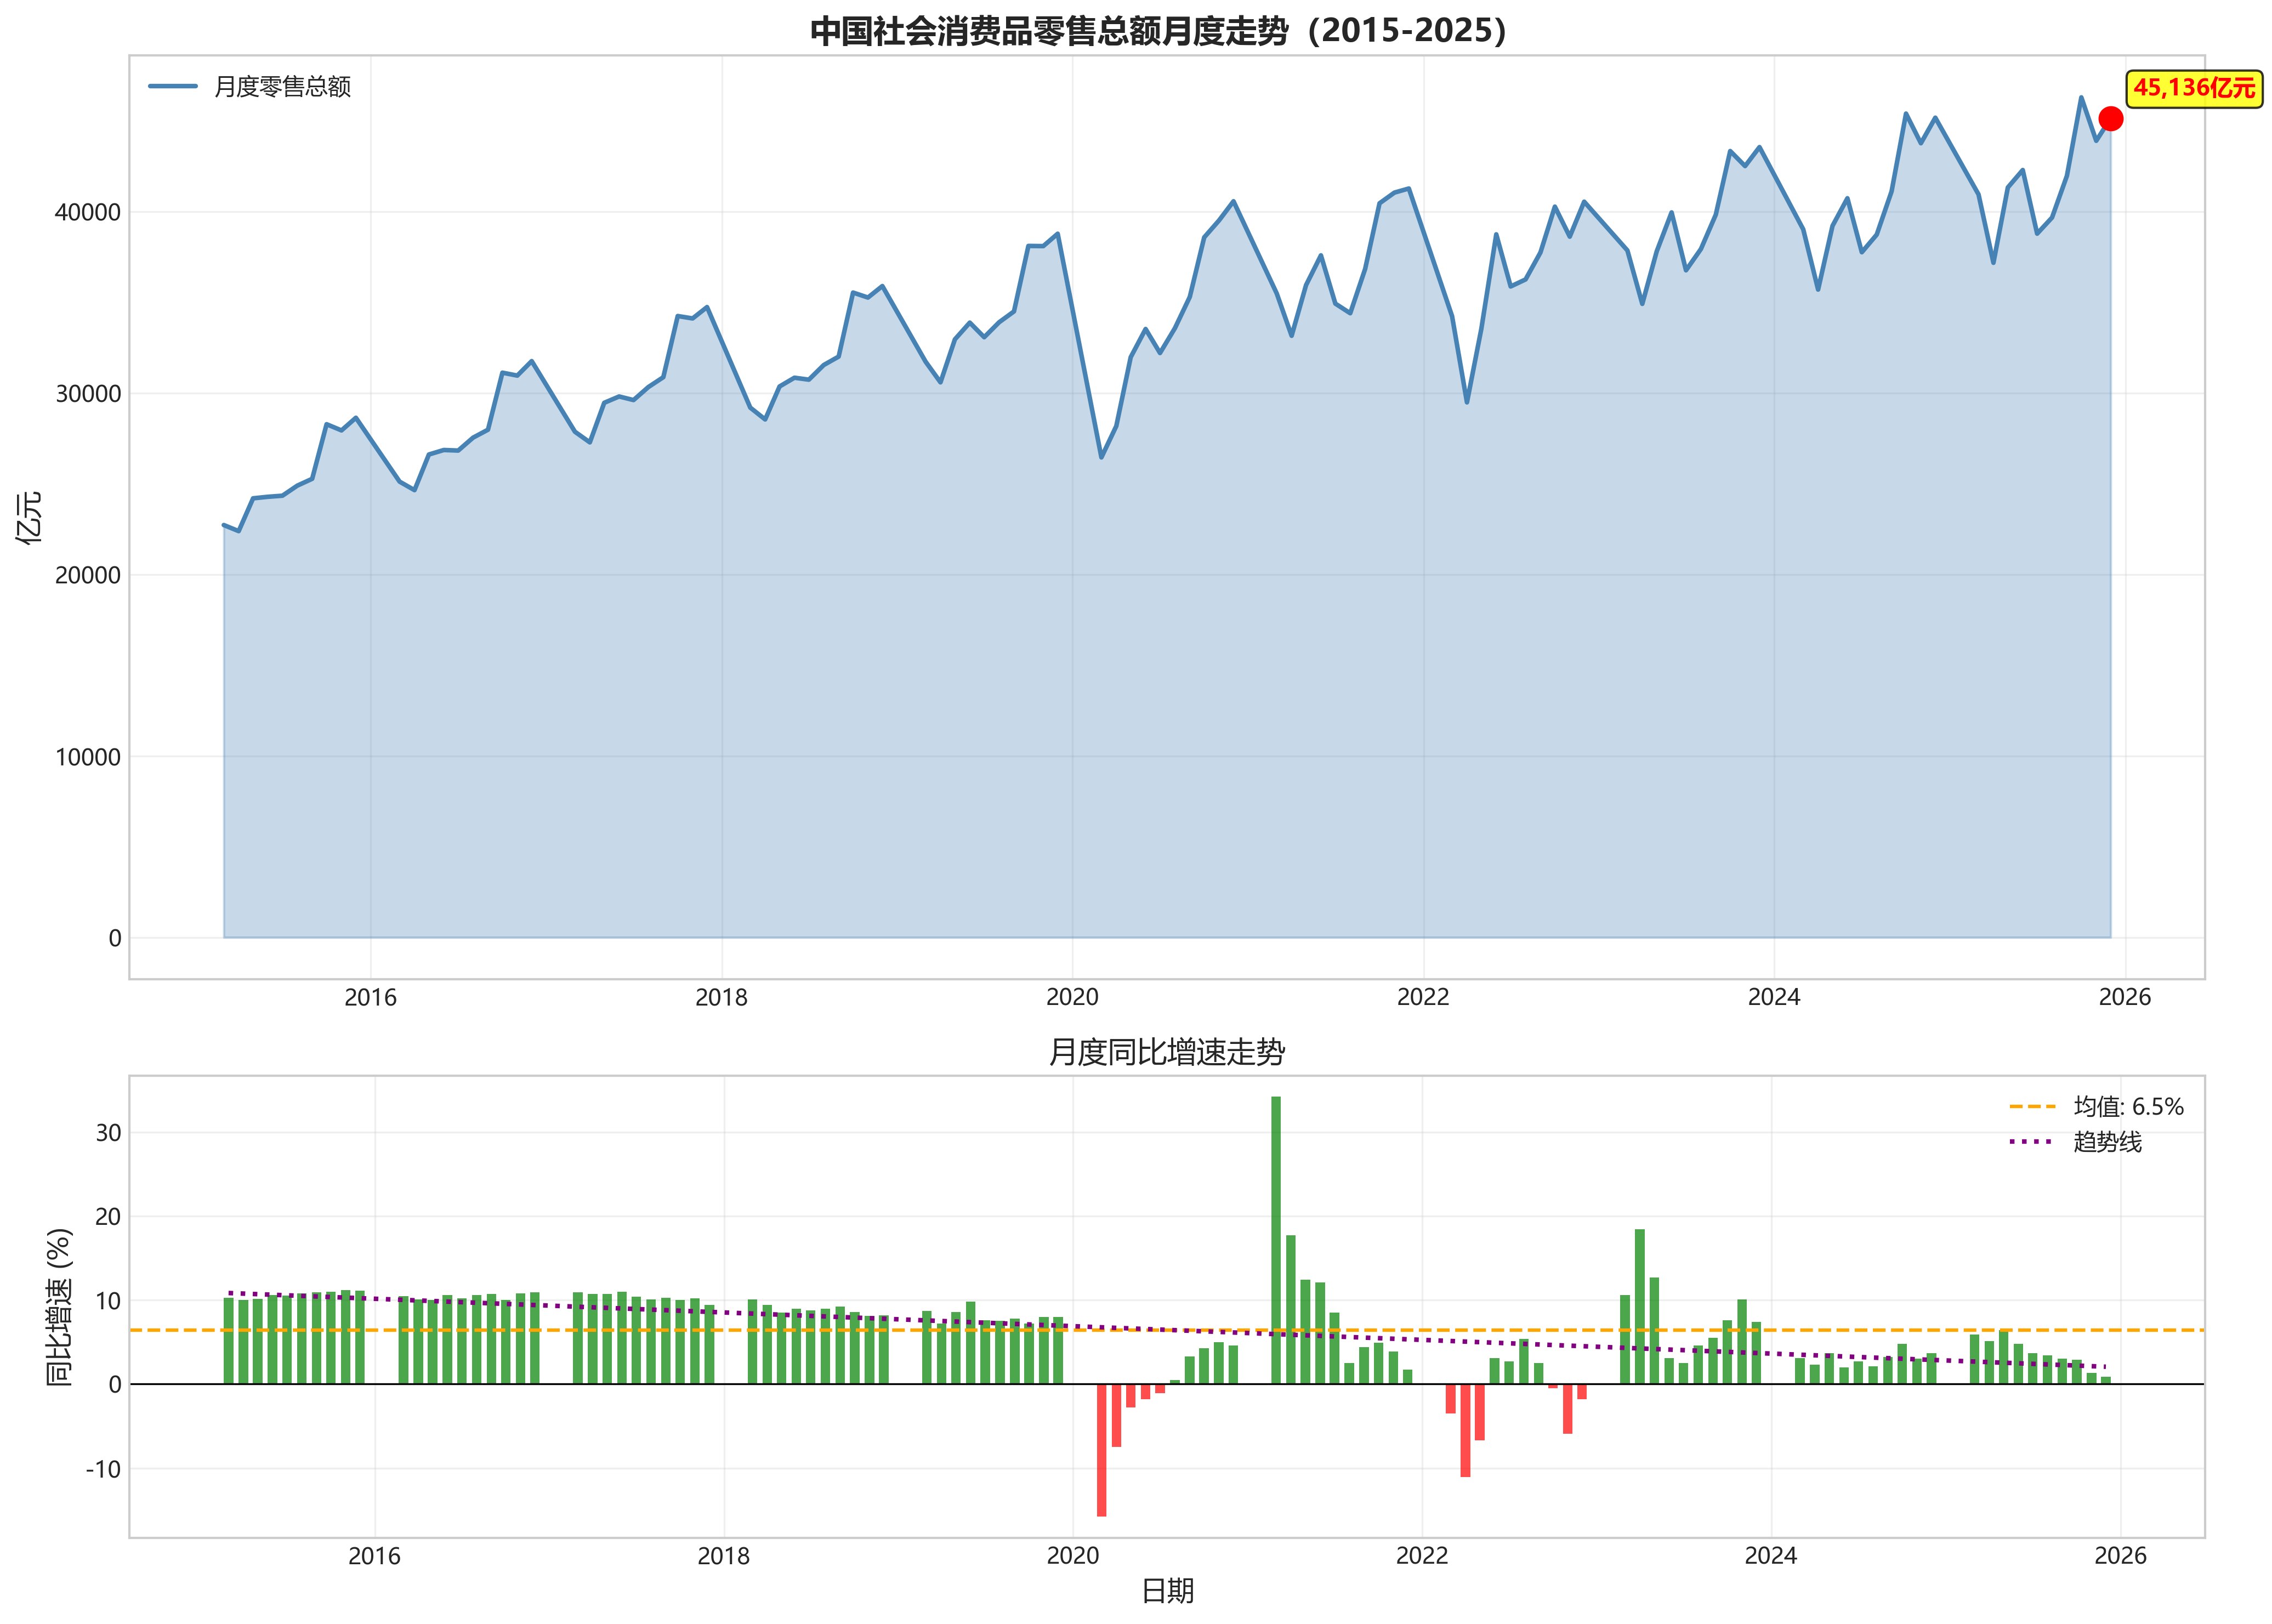Click the red latest data point marker
This screenshot has height=1624, width=2272.
click(2110, 119)
